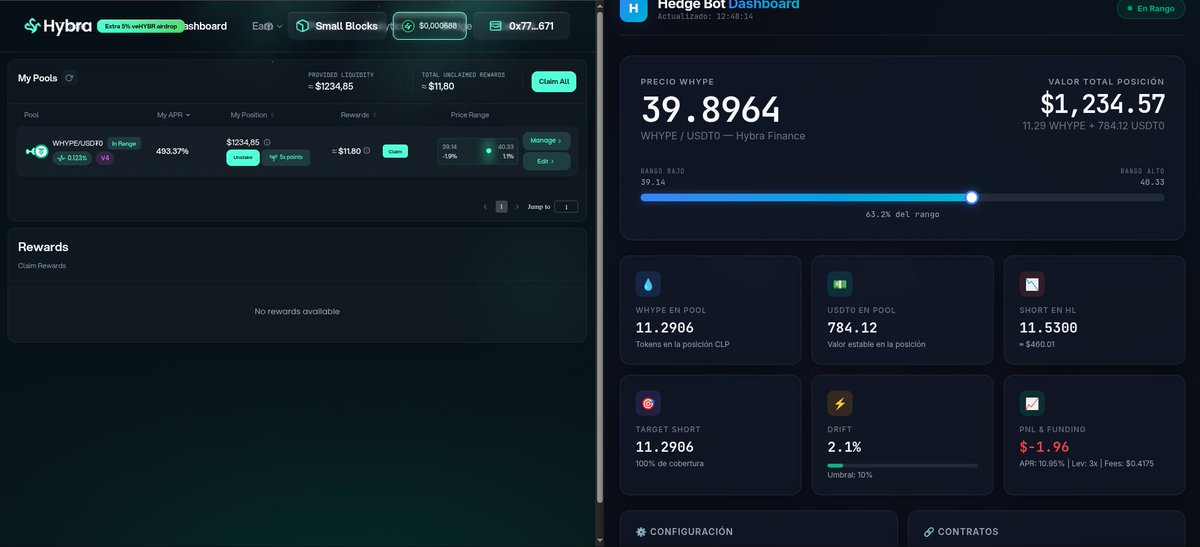This screenshot has height=547, width=1200.
Task: Click the info icon beside $11.80 rewards
Action: (x=367, y=151)
